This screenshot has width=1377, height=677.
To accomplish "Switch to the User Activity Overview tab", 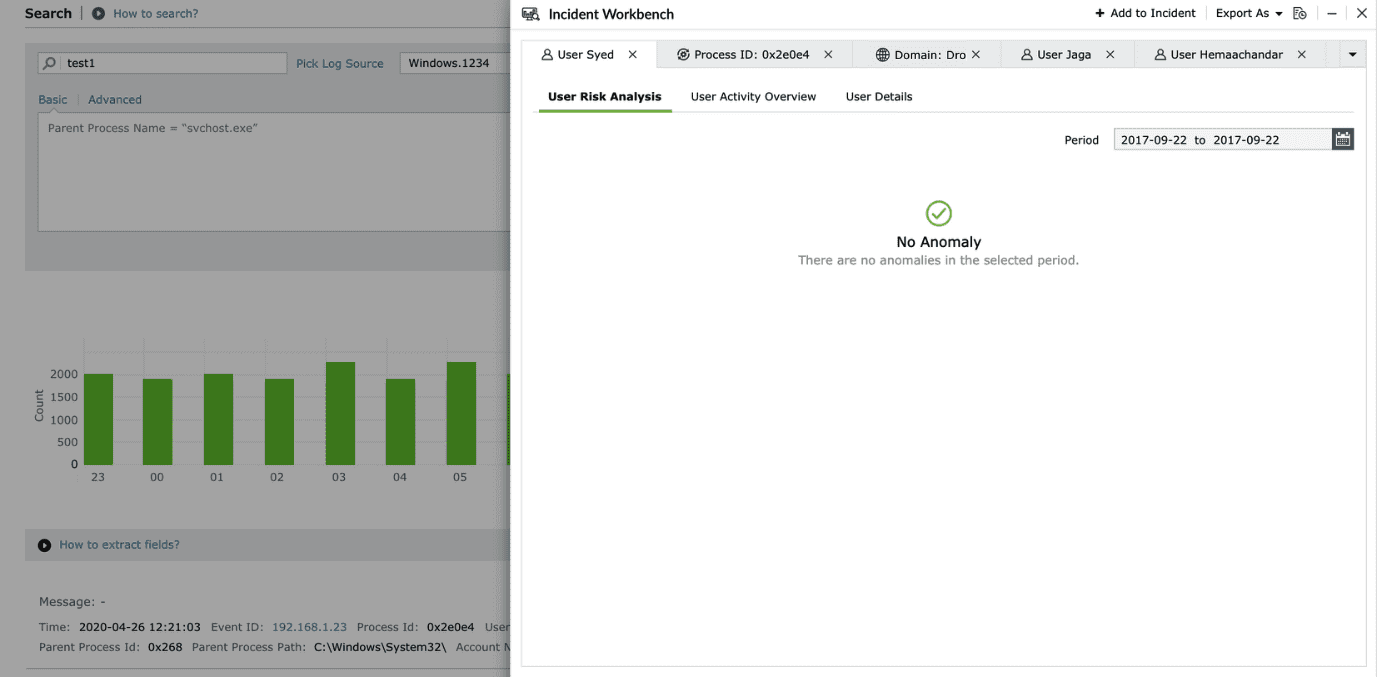I will tap(753, 96).
